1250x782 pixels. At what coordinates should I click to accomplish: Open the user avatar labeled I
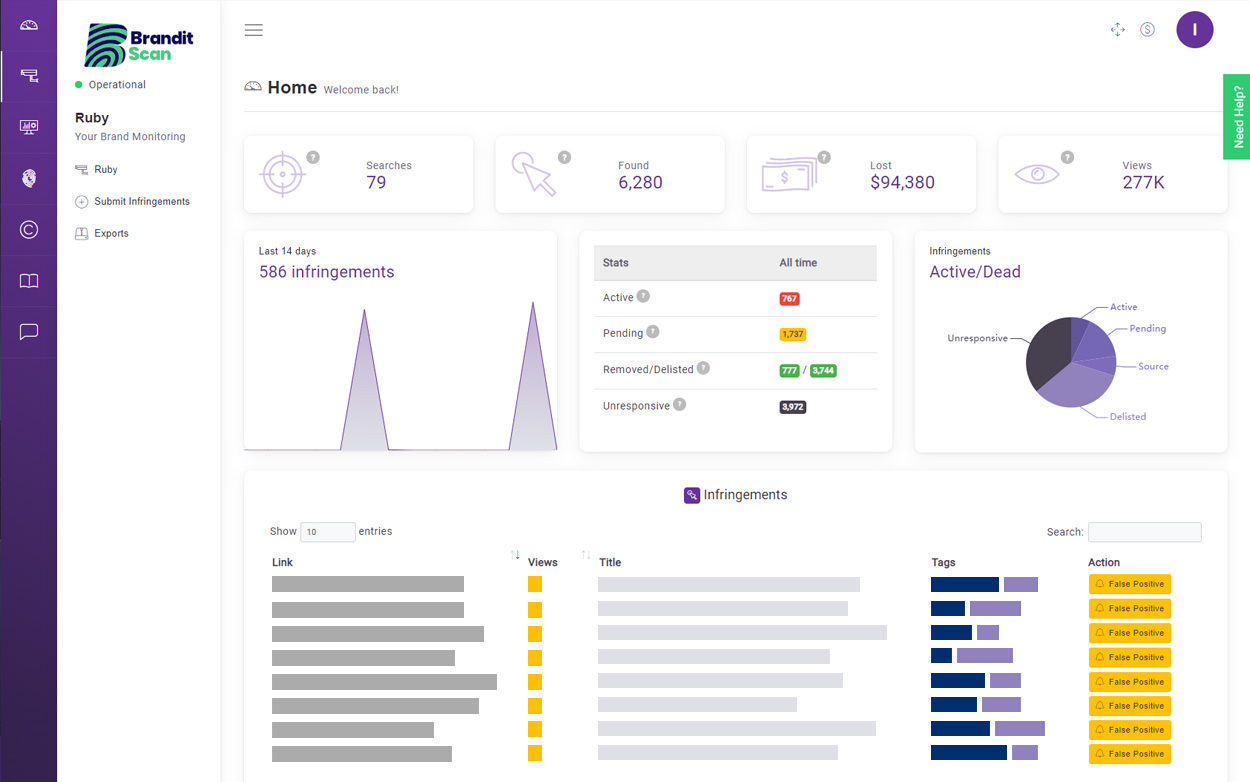(x=1195, y=30)
